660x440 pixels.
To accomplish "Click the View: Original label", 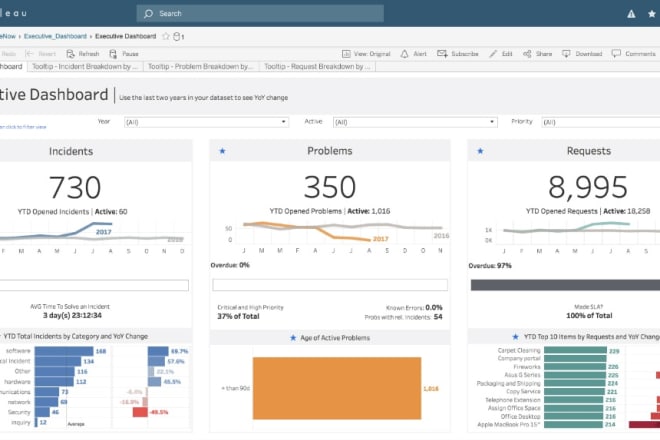I will point(372,54).
